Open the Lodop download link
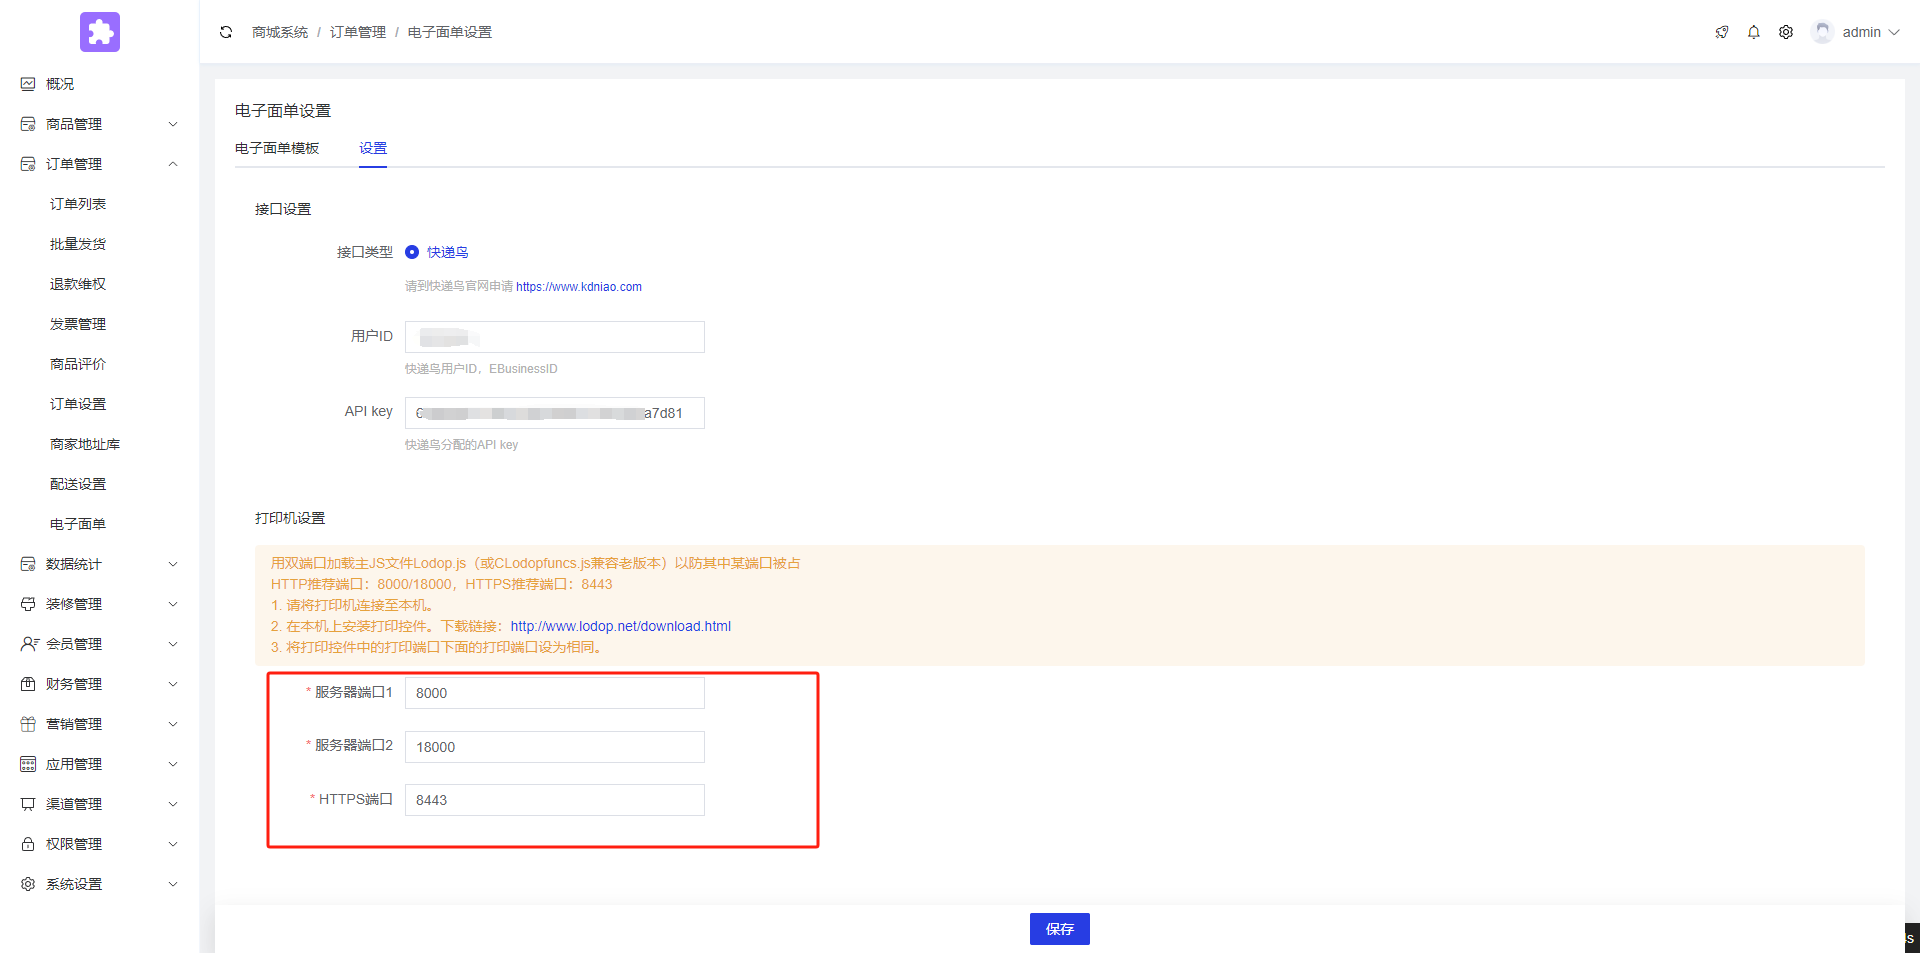Image resolution: width=1920 pixels, height=953 pixels. pos(620,626)
